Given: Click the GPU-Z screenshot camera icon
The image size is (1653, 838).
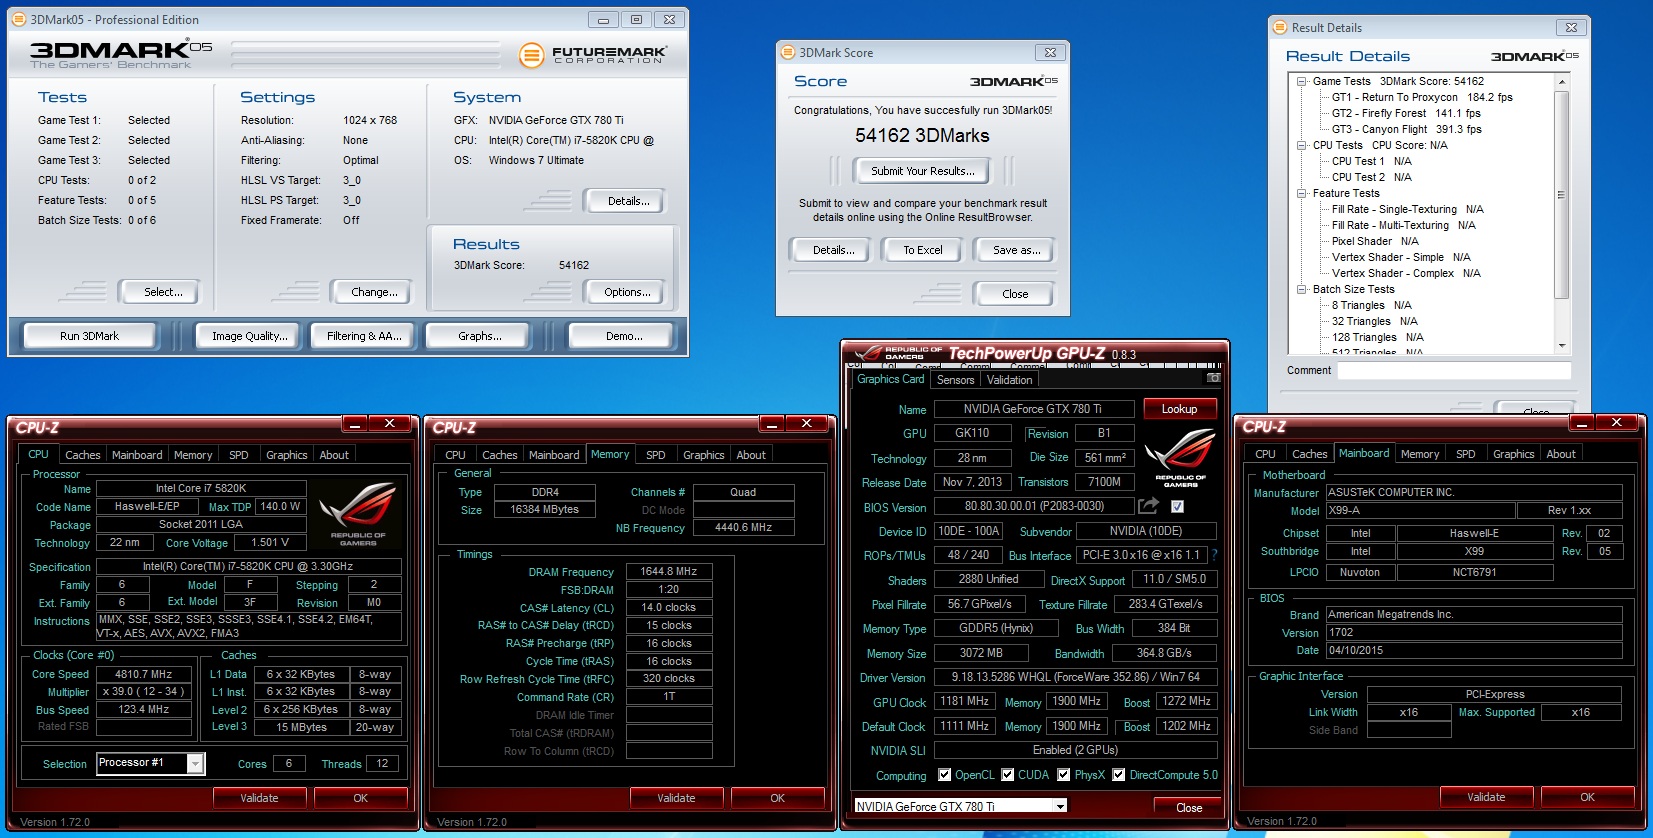Looking at the screenshot, I should (x=1213, y=378).
